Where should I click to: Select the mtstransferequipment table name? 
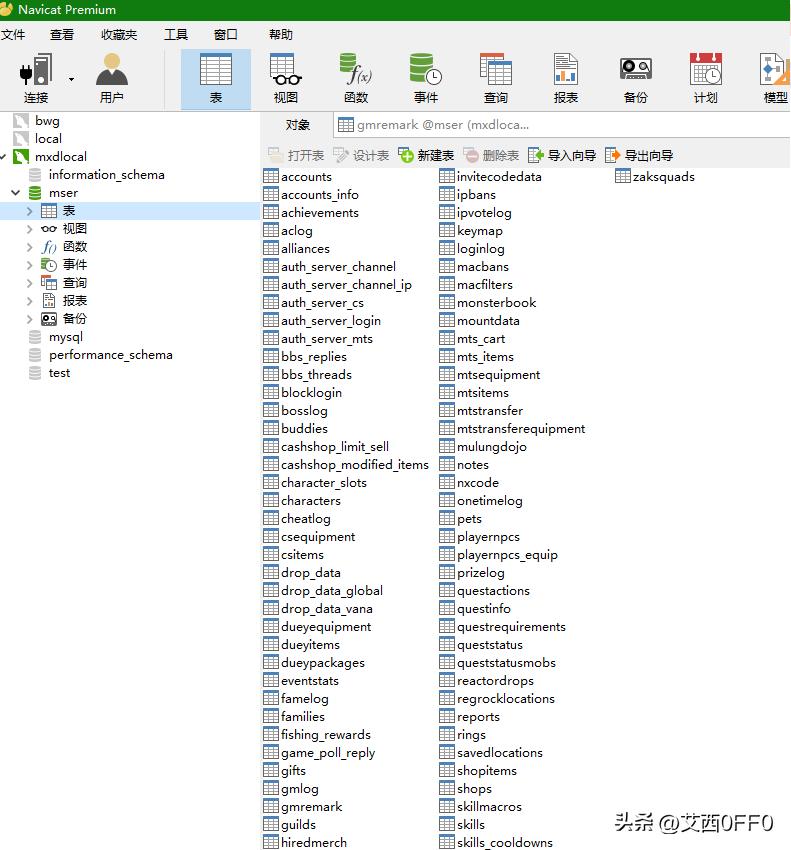point(521,429)
